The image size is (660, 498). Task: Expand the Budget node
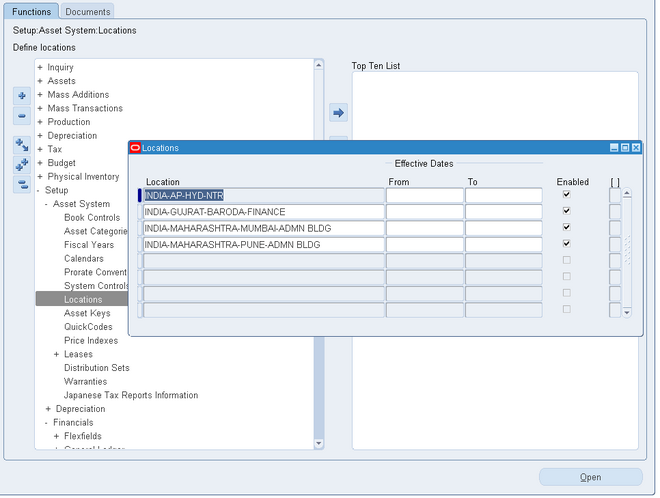[40, 163]
